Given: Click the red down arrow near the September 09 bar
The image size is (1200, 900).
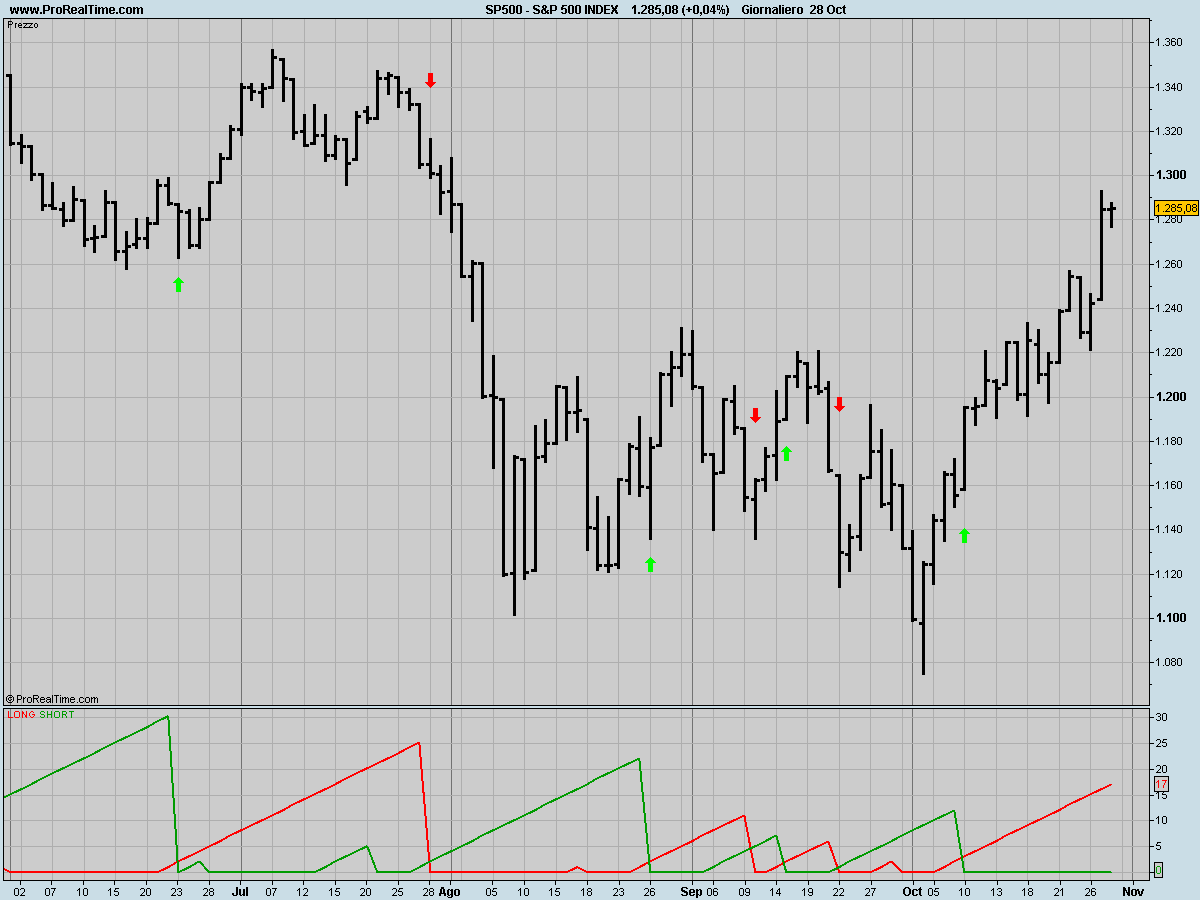Looking at the screenshot, I should (x=756, y=415).
